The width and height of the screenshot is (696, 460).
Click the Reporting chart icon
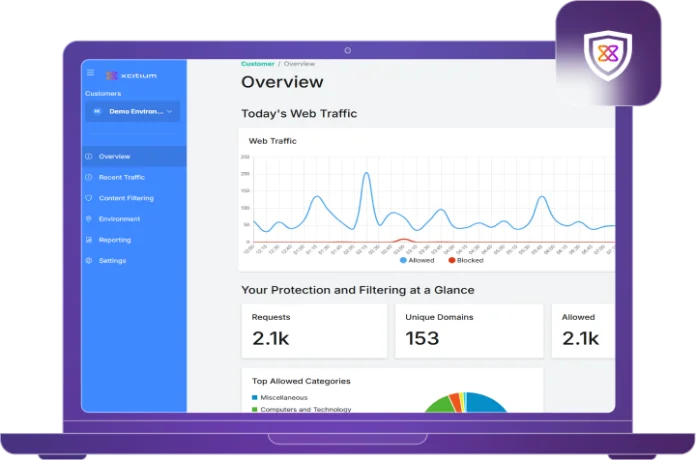click(89, 240)
